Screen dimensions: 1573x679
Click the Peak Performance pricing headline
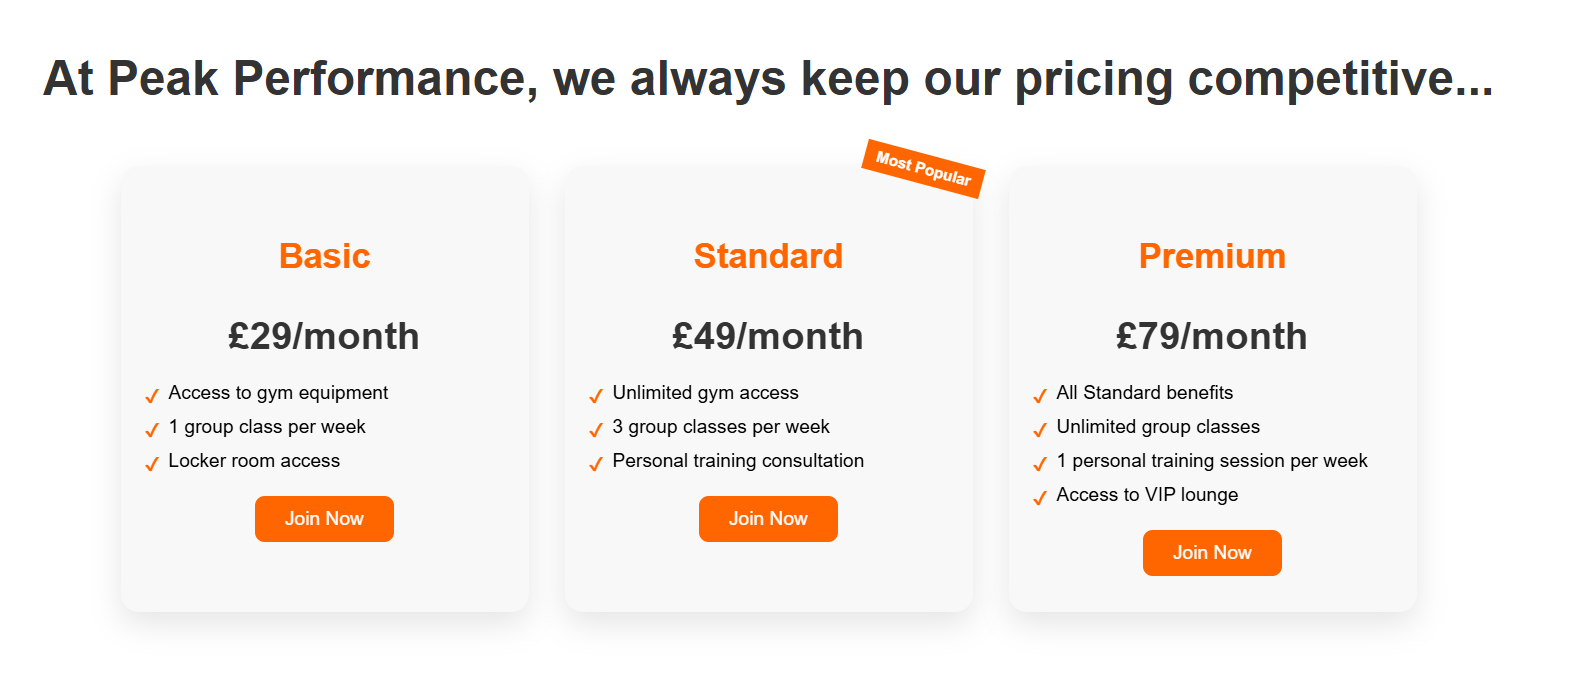[768, 78]
